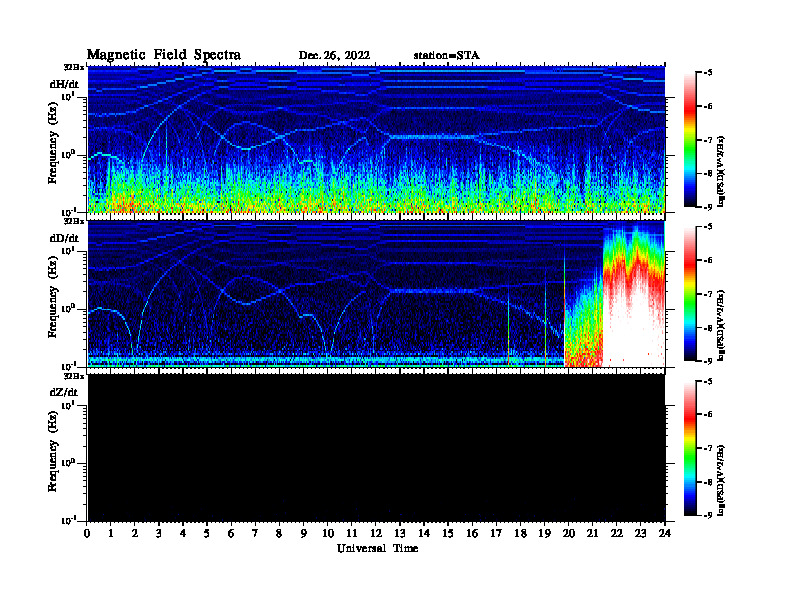The height and width of the screenshot is (612, 792).
Task: Click hour 16 on the Universal Time axis
Action: (472, 533)
